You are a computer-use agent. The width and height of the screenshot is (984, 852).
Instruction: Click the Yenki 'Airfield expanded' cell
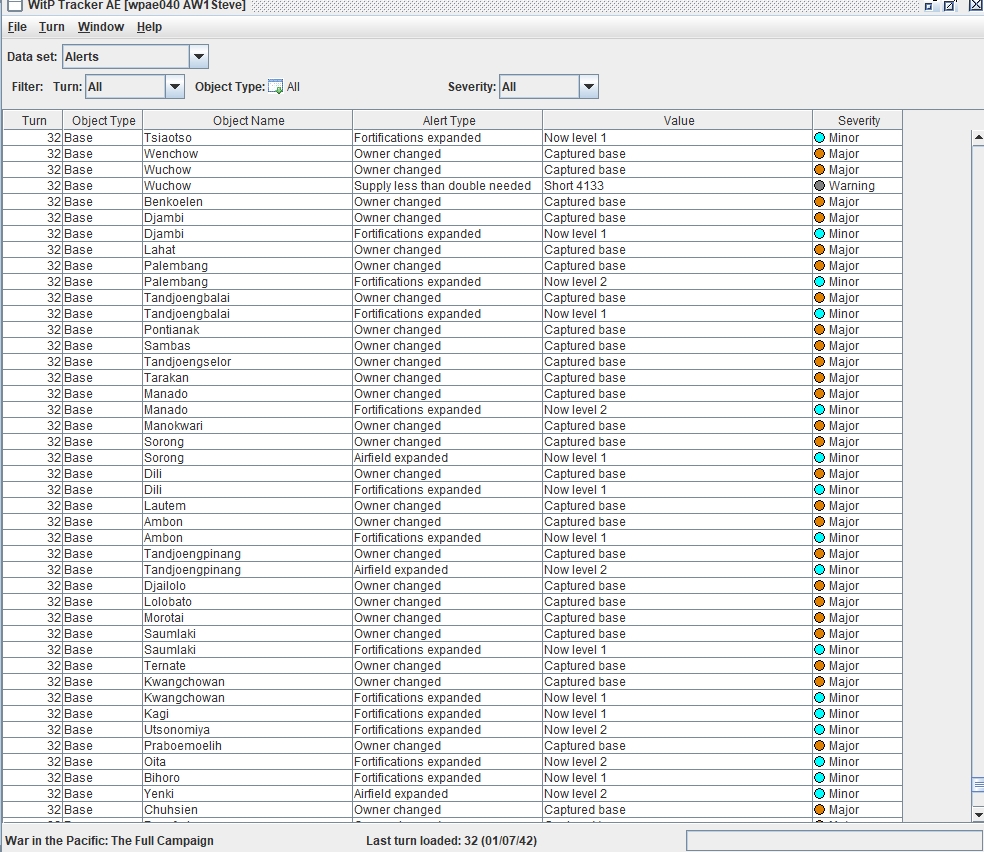(x=448, y=794)
